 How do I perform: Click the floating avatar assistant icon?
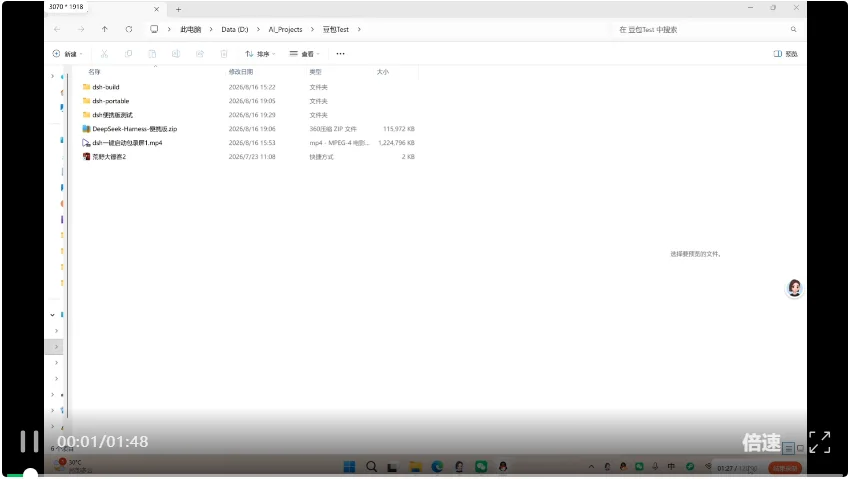click(794, 288)
